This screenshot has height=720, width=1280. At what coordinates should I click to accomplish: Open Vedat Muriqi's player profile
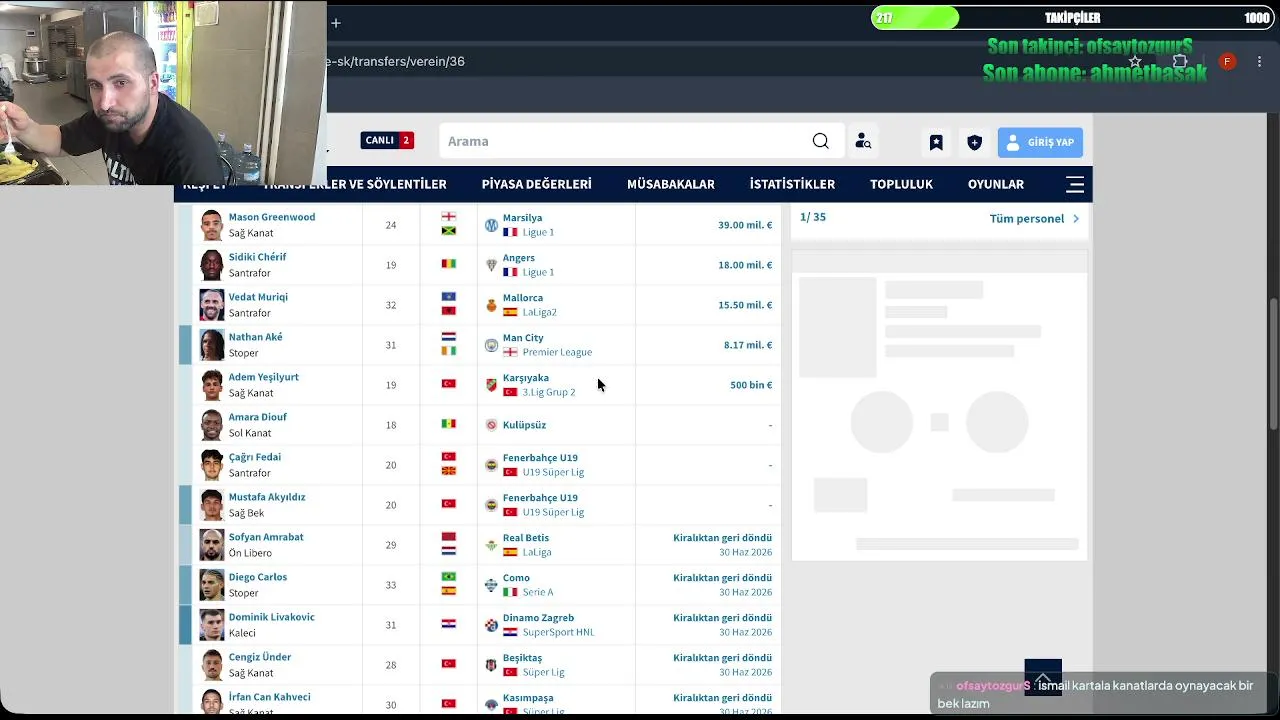[258, 297]
